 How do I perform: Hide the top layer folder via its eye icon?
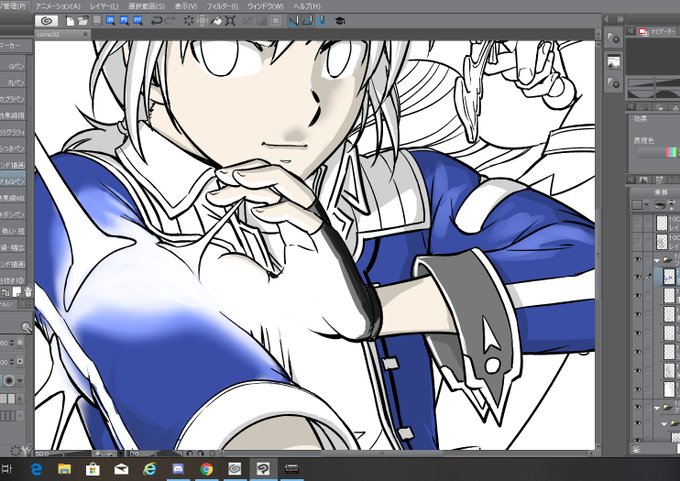(x=637, y=259)
